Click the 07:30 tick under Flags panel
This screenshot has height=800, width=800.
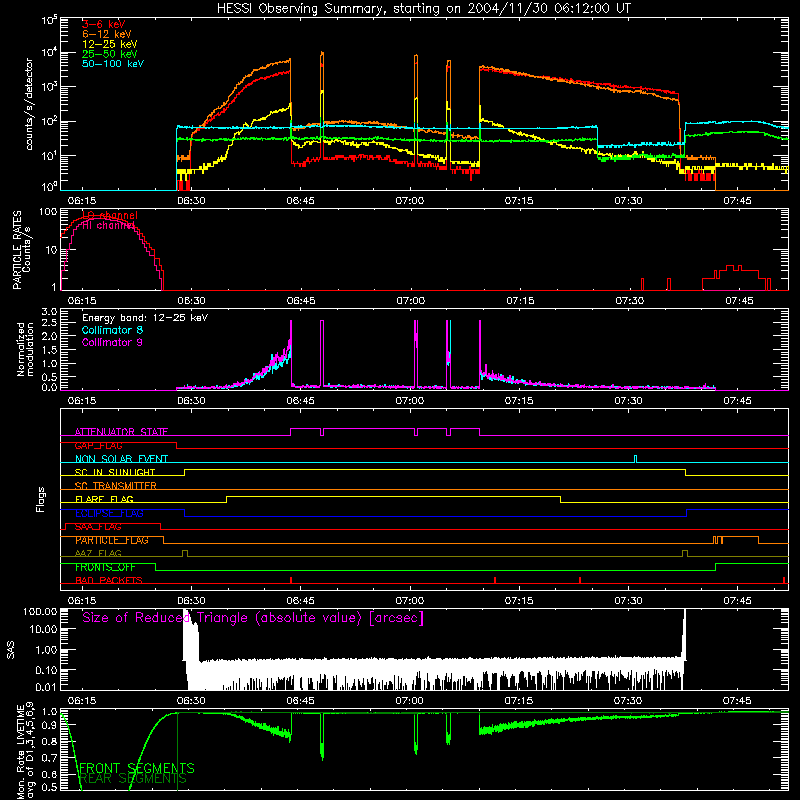click(628, 601)
